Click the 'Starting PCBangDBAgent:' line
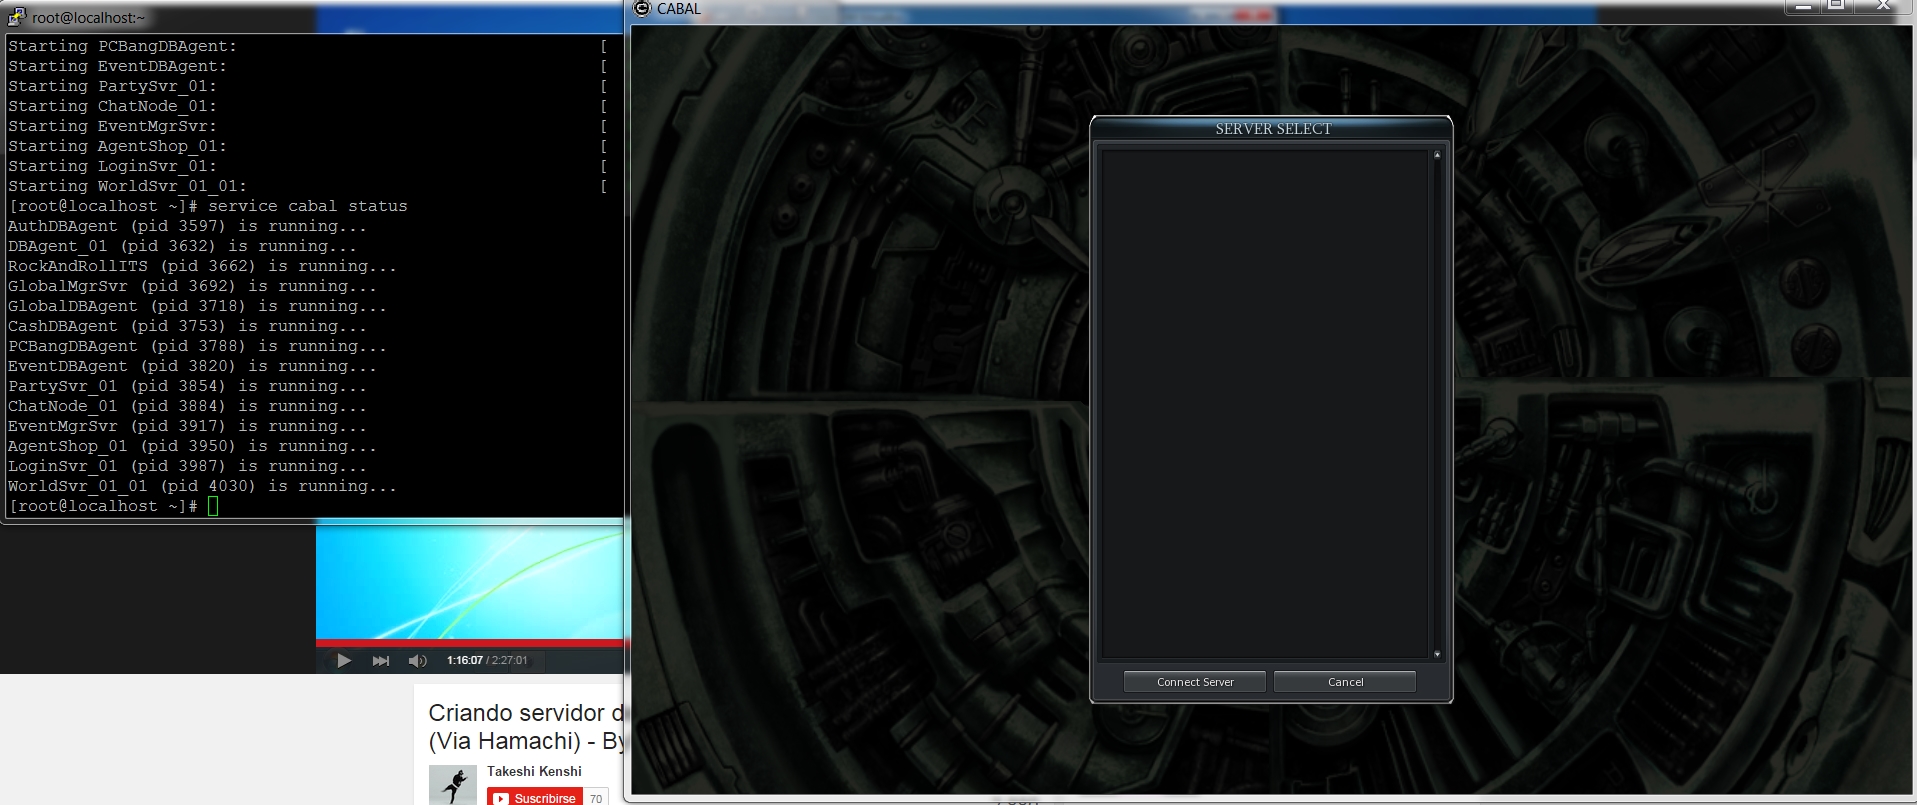This screenshot has height=805, width=1917. click(x=123, y=46)
